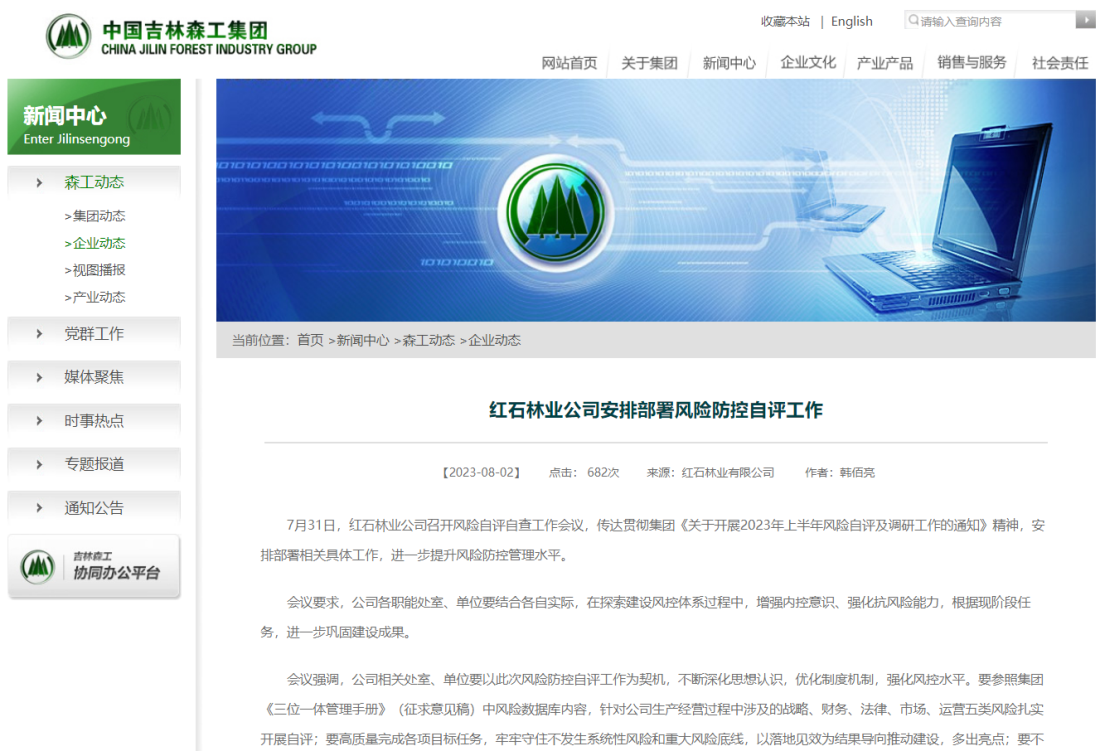The image size is (1100, 751).
Task: Click 新闻中心 in the breadcrumb path
Action: tap(363, 340)
